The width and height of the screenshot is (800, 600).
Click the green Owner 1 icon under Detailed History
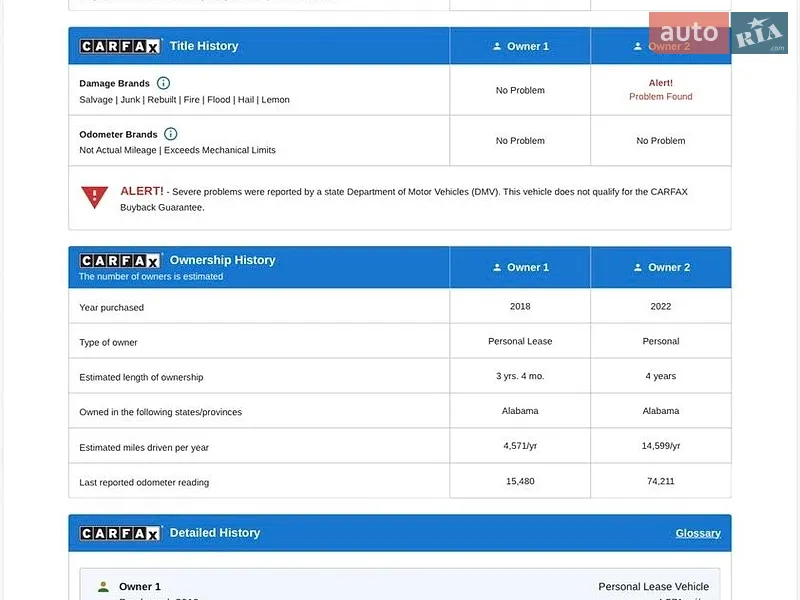104,587
